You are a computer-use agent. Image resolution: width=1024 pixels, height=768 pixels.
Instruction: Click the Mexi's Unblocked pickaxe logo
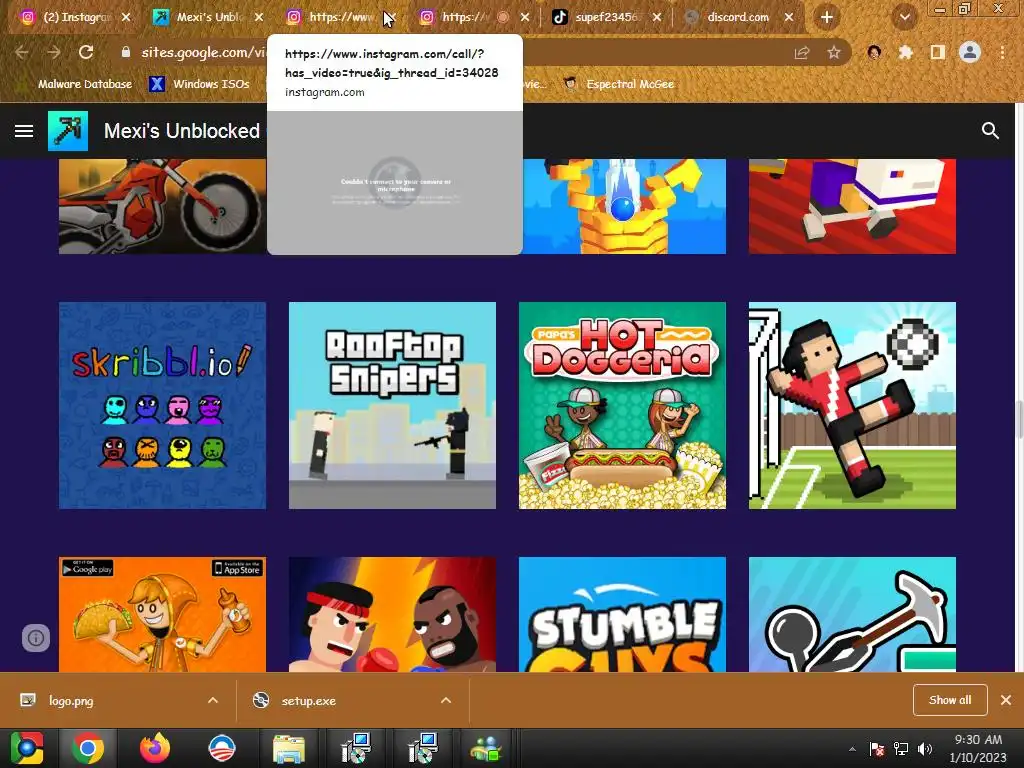point(68,131)
